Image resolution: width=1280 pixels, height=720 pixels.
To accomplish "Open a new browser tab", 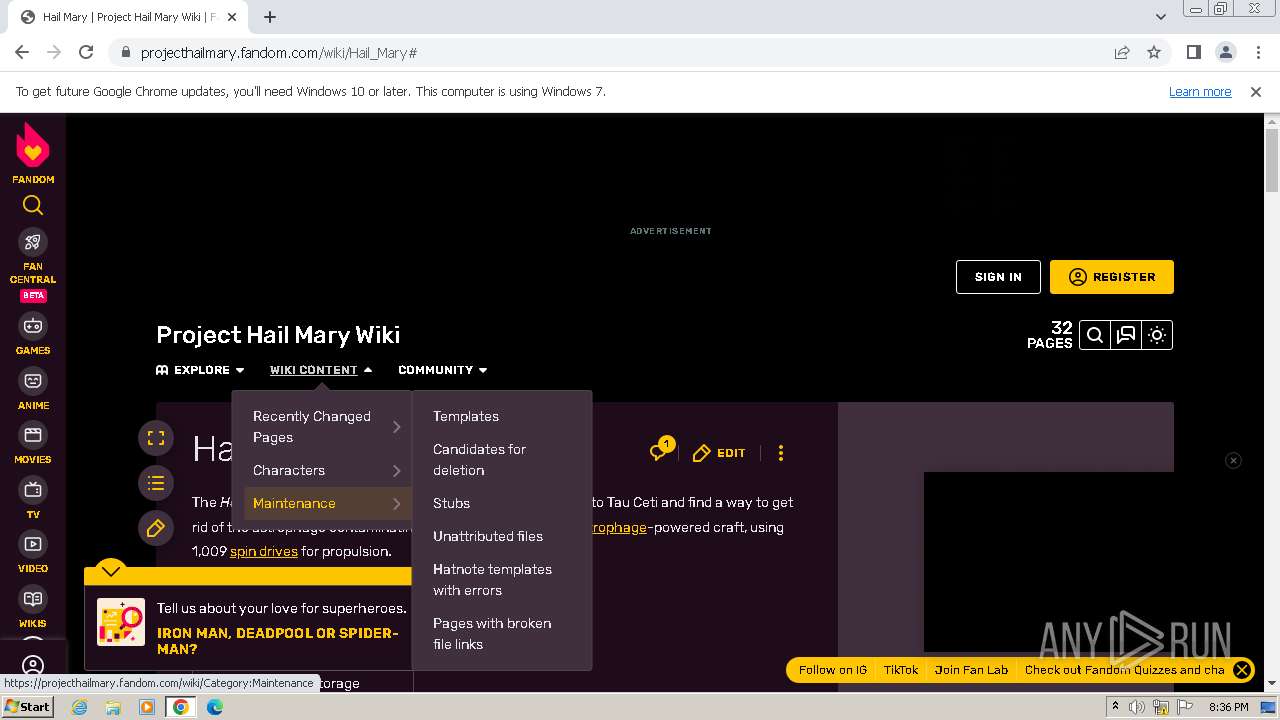I will (270, 17).
